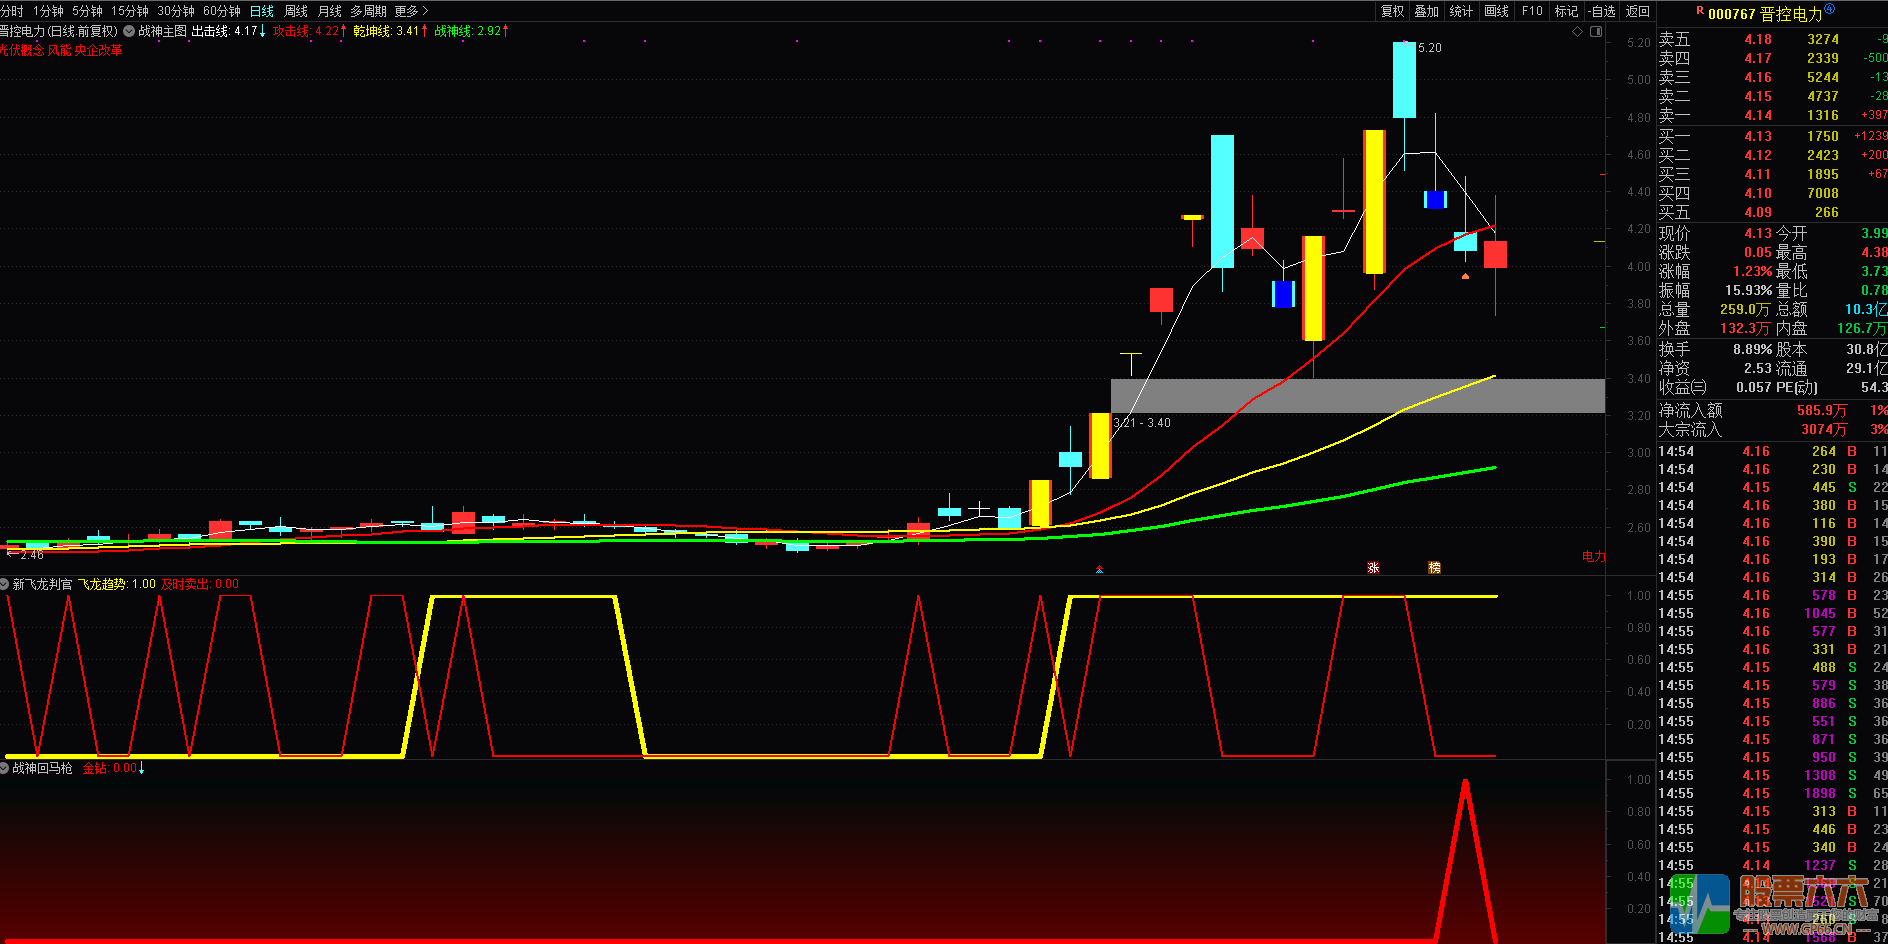Click the 榜 marker icon below the candles
Image resolution: width=1888 pixels, height=944 pixels.
tap(1434, 567)
